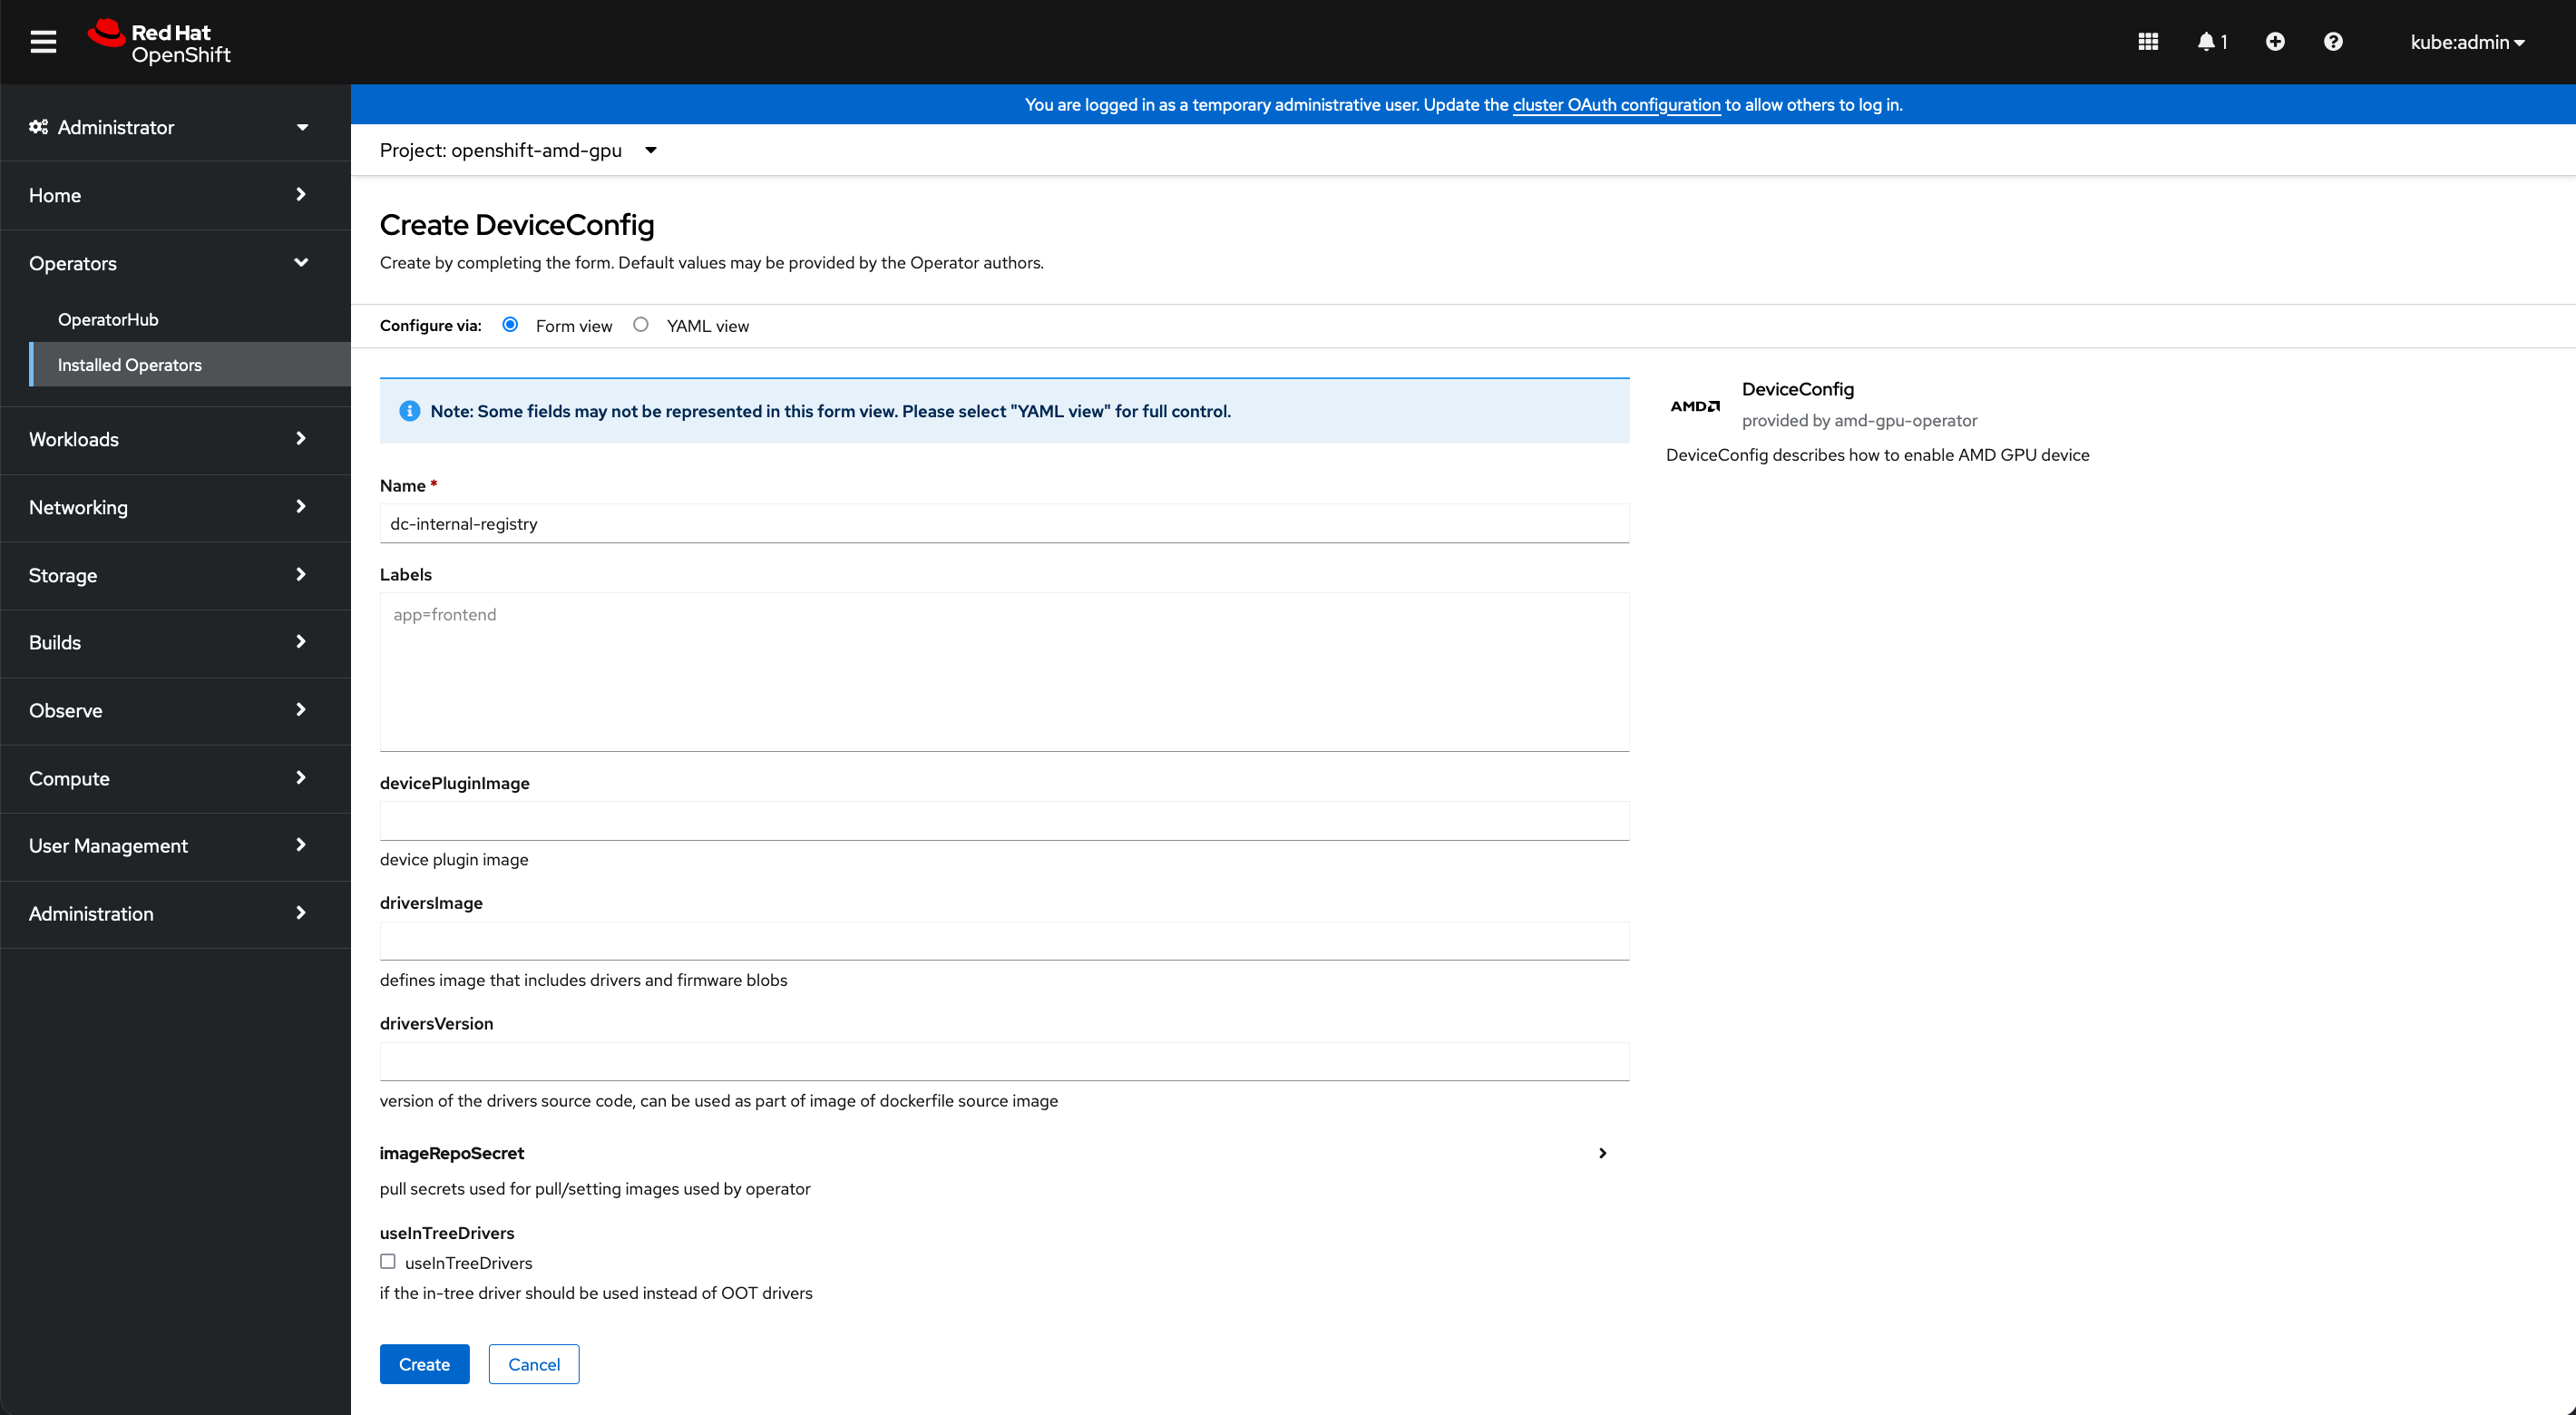Click the Name input field
The width and height of the screenshot is (2576, 1415).
pyautogui.click(x=1005, y=522)
